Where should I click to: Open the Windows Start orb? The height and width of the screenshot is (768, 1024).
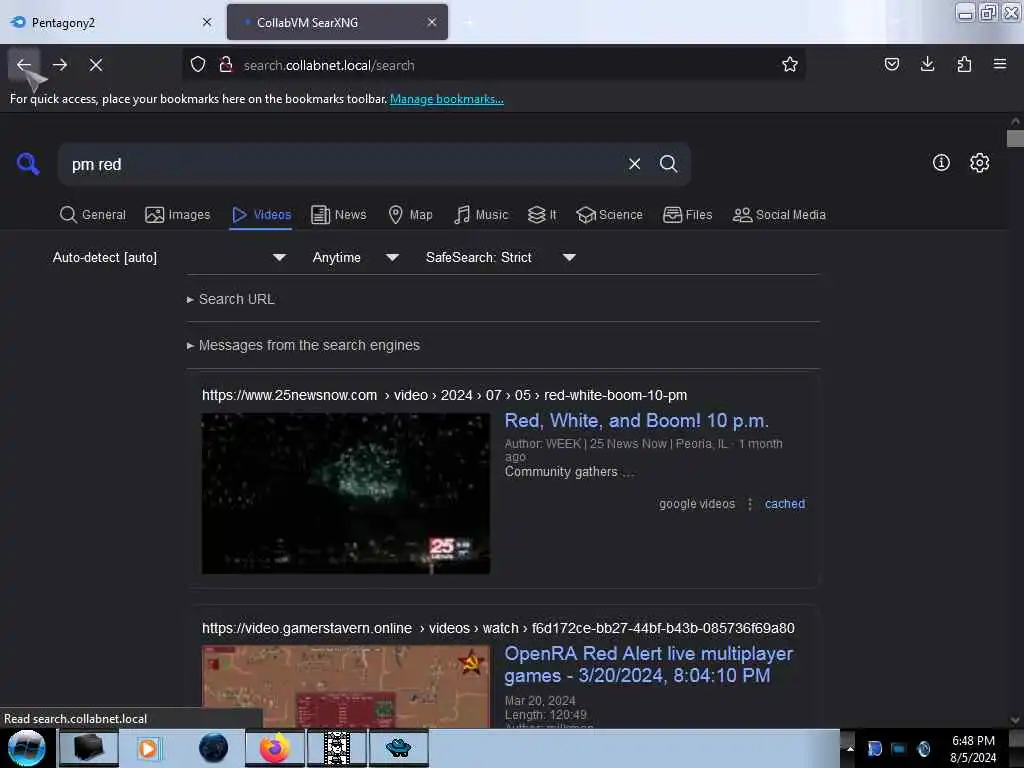(27, 748)
